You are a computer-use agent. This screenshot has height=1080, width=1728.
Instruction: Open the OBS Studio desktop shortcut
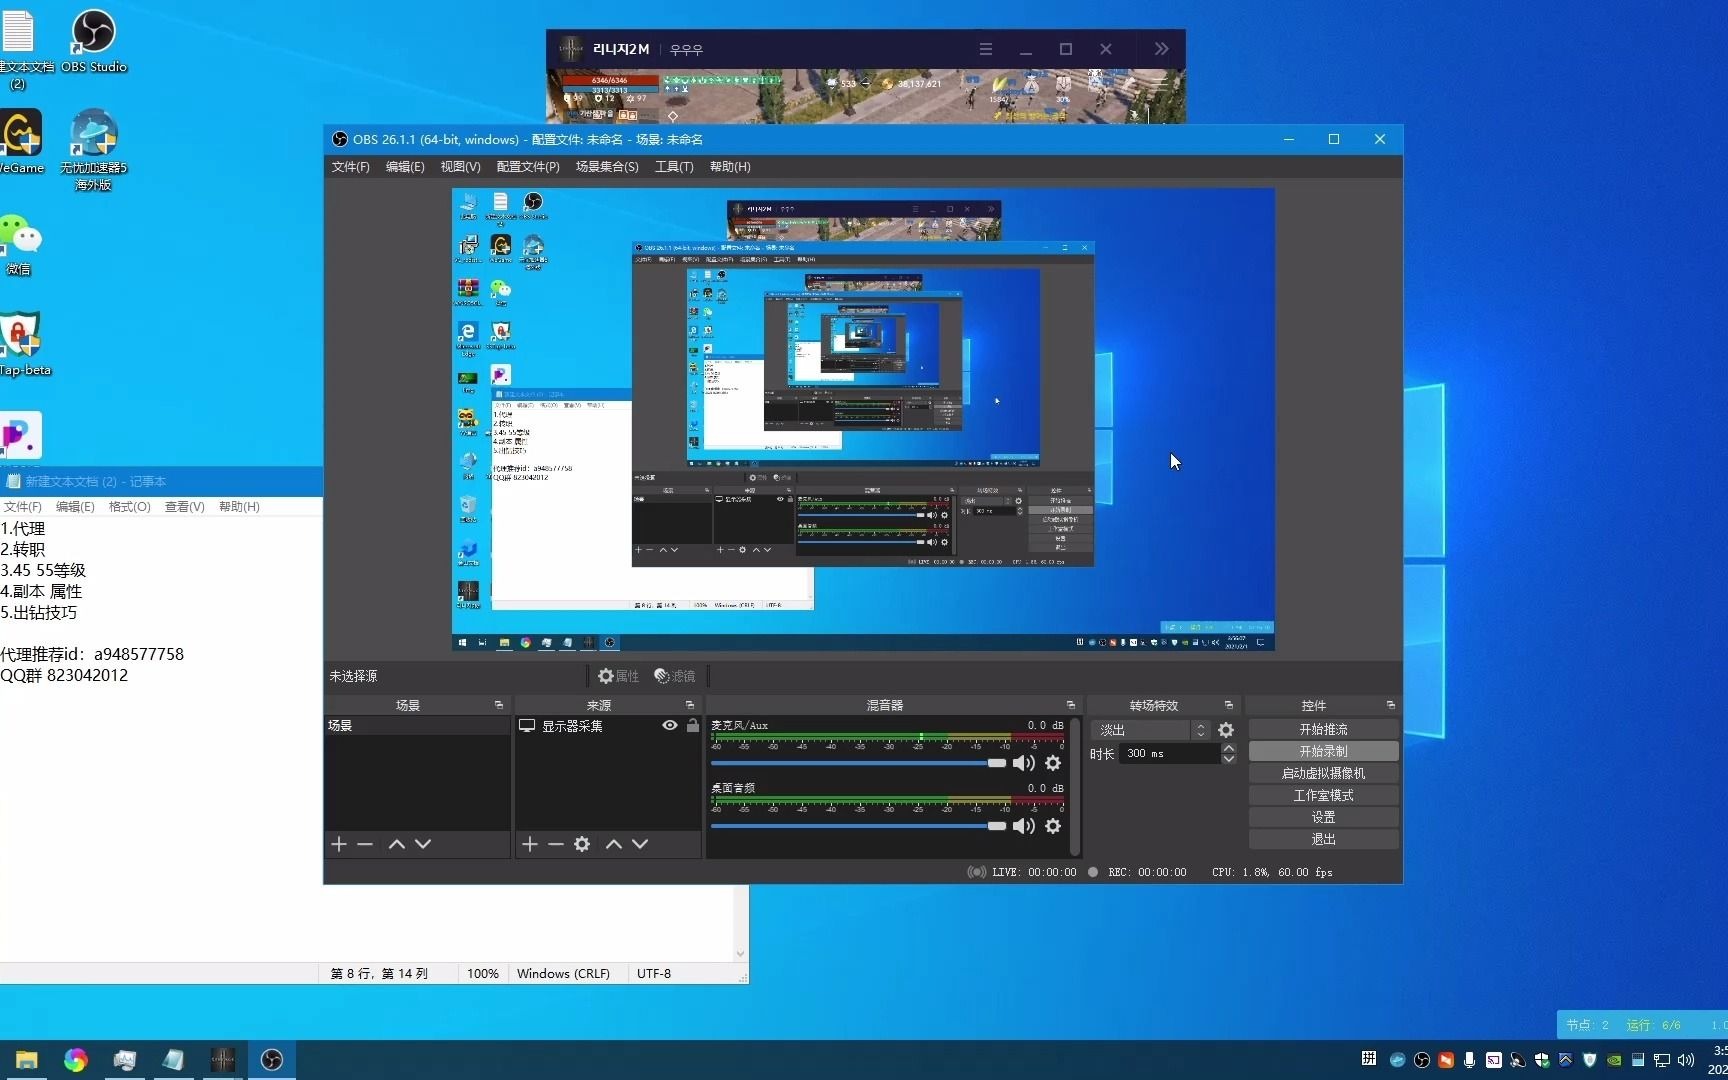click(94, 41)
